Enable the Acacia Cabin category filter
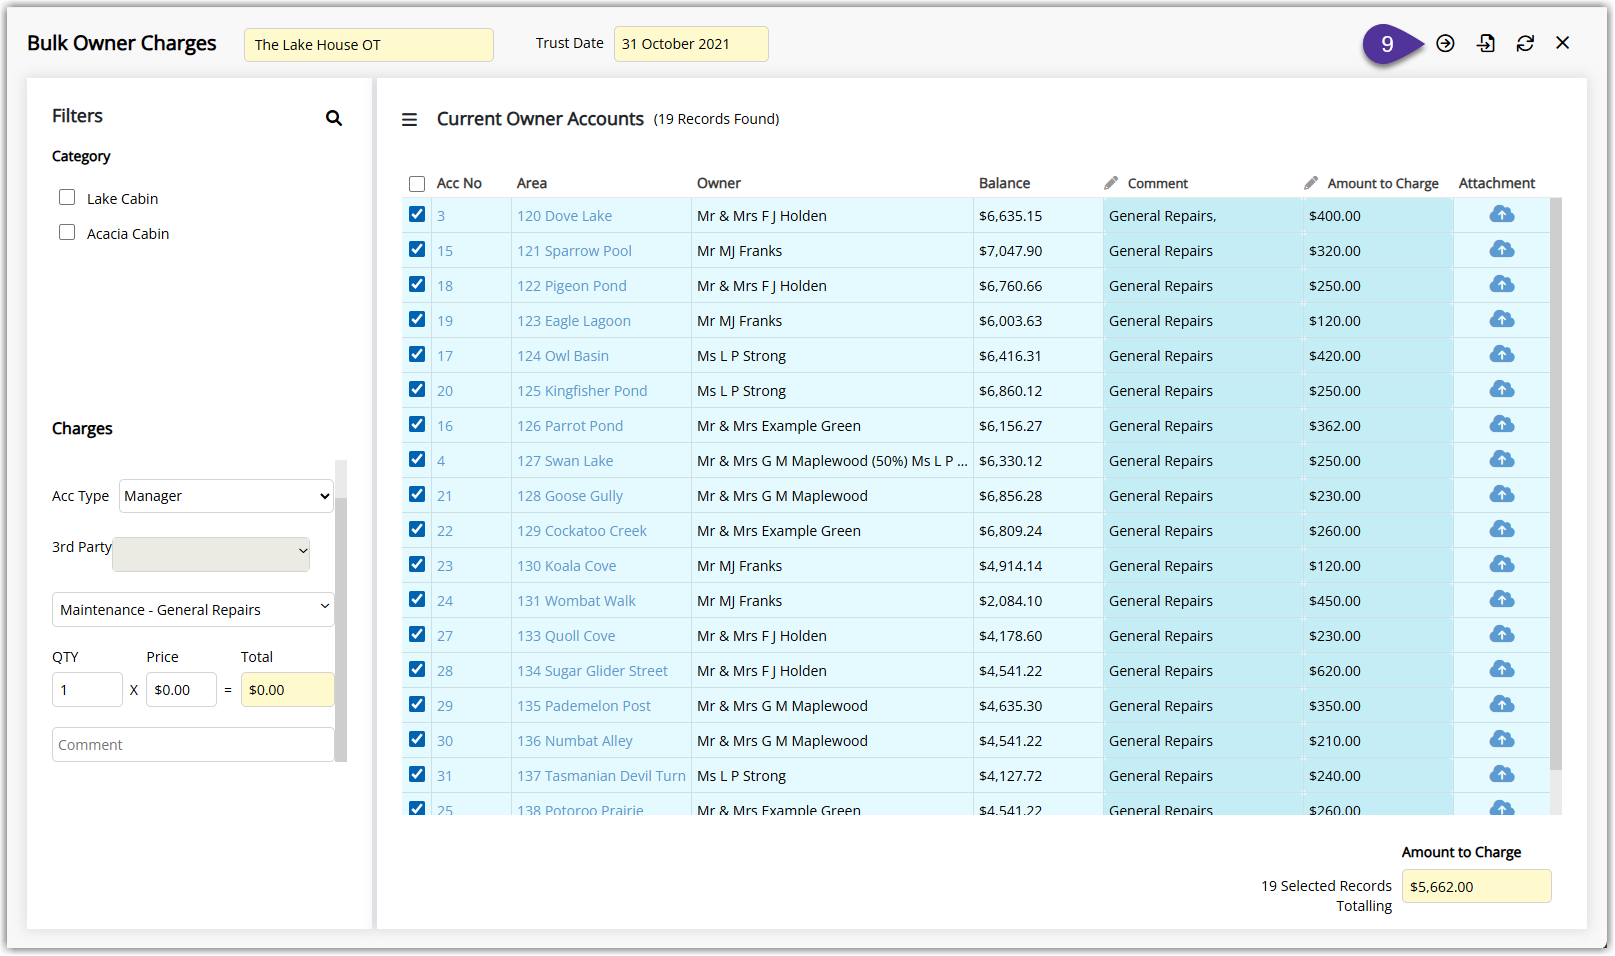This screenshot has width=1615, height=956. (x=67, y=232)
